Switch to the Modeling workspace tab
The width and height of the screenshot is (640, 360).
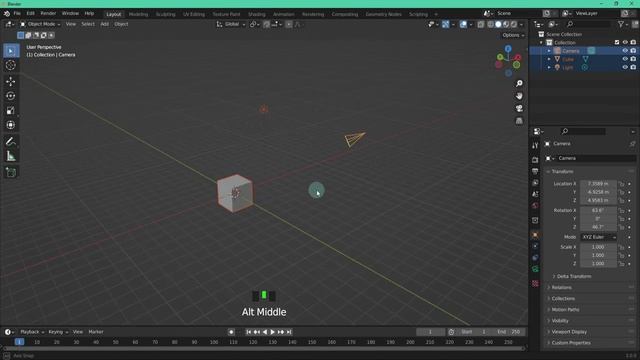pyautogui.click(x=138, y=14)
